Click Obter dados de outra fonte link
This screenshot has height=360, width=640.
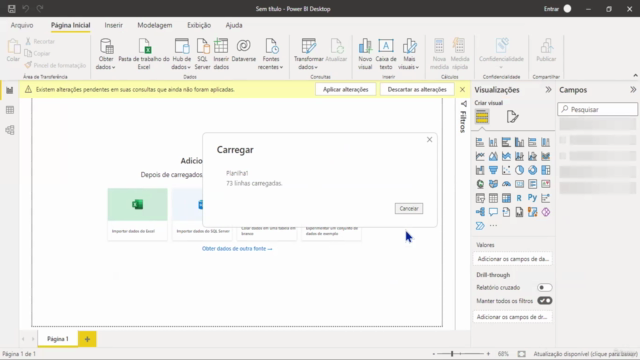(237, 249)
